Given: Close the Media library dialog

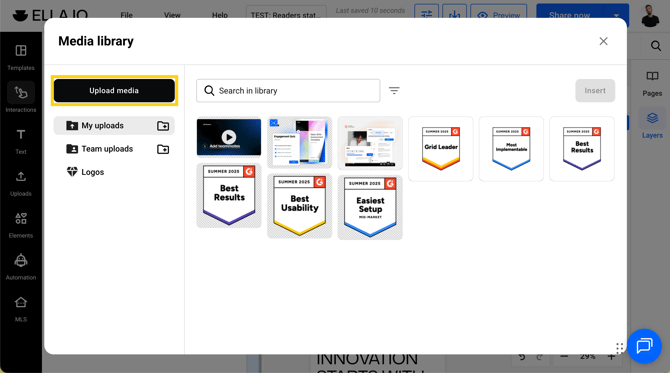Looking at the screenshot, I should (603, 41).
